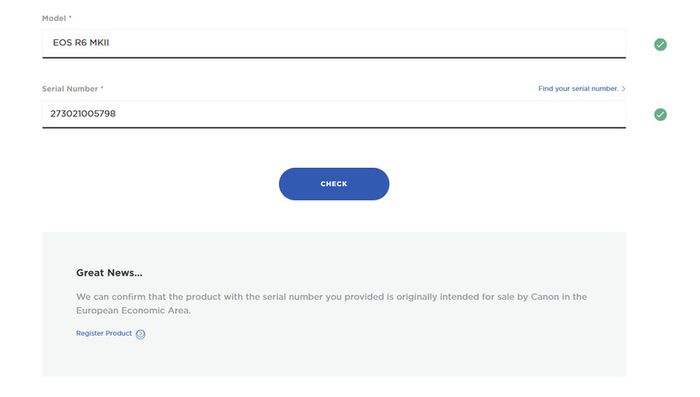This screenshot has height=397, width=700.
Task: Click the serial digits 273021005798
Action: (x=83, y=113)
